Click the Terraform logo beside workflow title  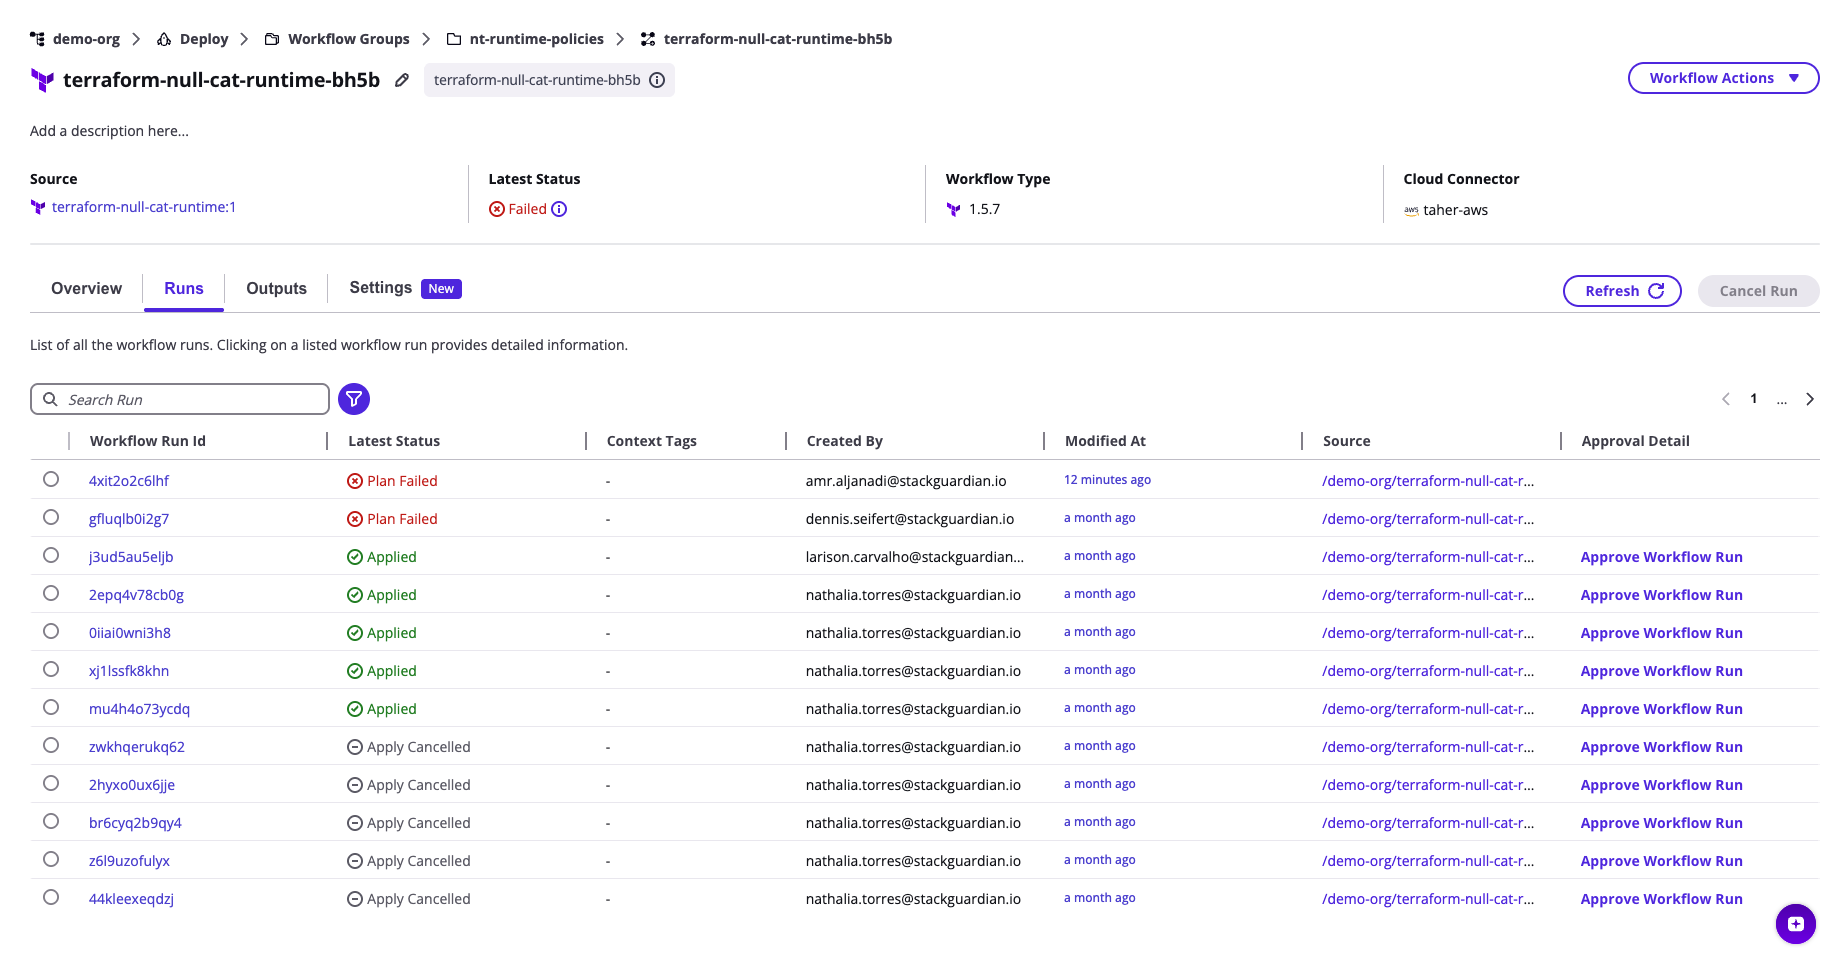pyautogui.click(x=42, y=80)
